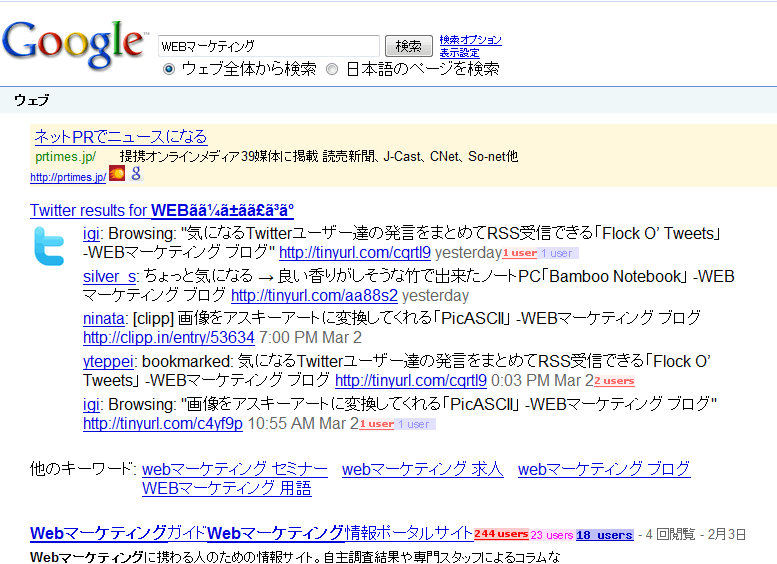
Task: Open the 表示設定 link
Action: (459, 53)
